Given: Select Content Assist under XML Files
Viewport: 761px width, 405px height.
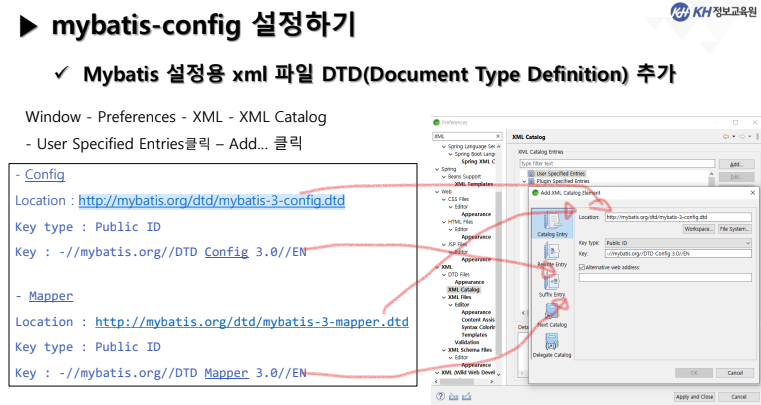Looking at the screenshot, I should (x=478, y=320).
